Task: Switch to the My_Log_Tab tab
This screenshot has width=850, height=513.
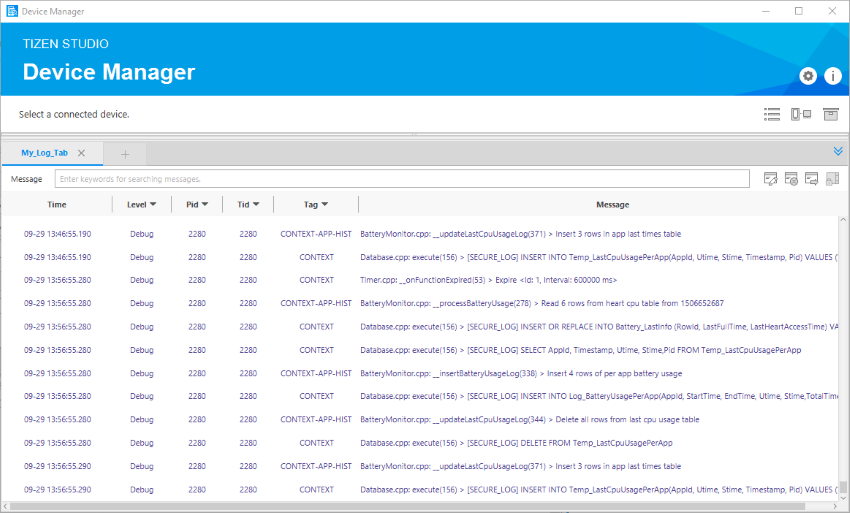Action: [x=45, y=153]
